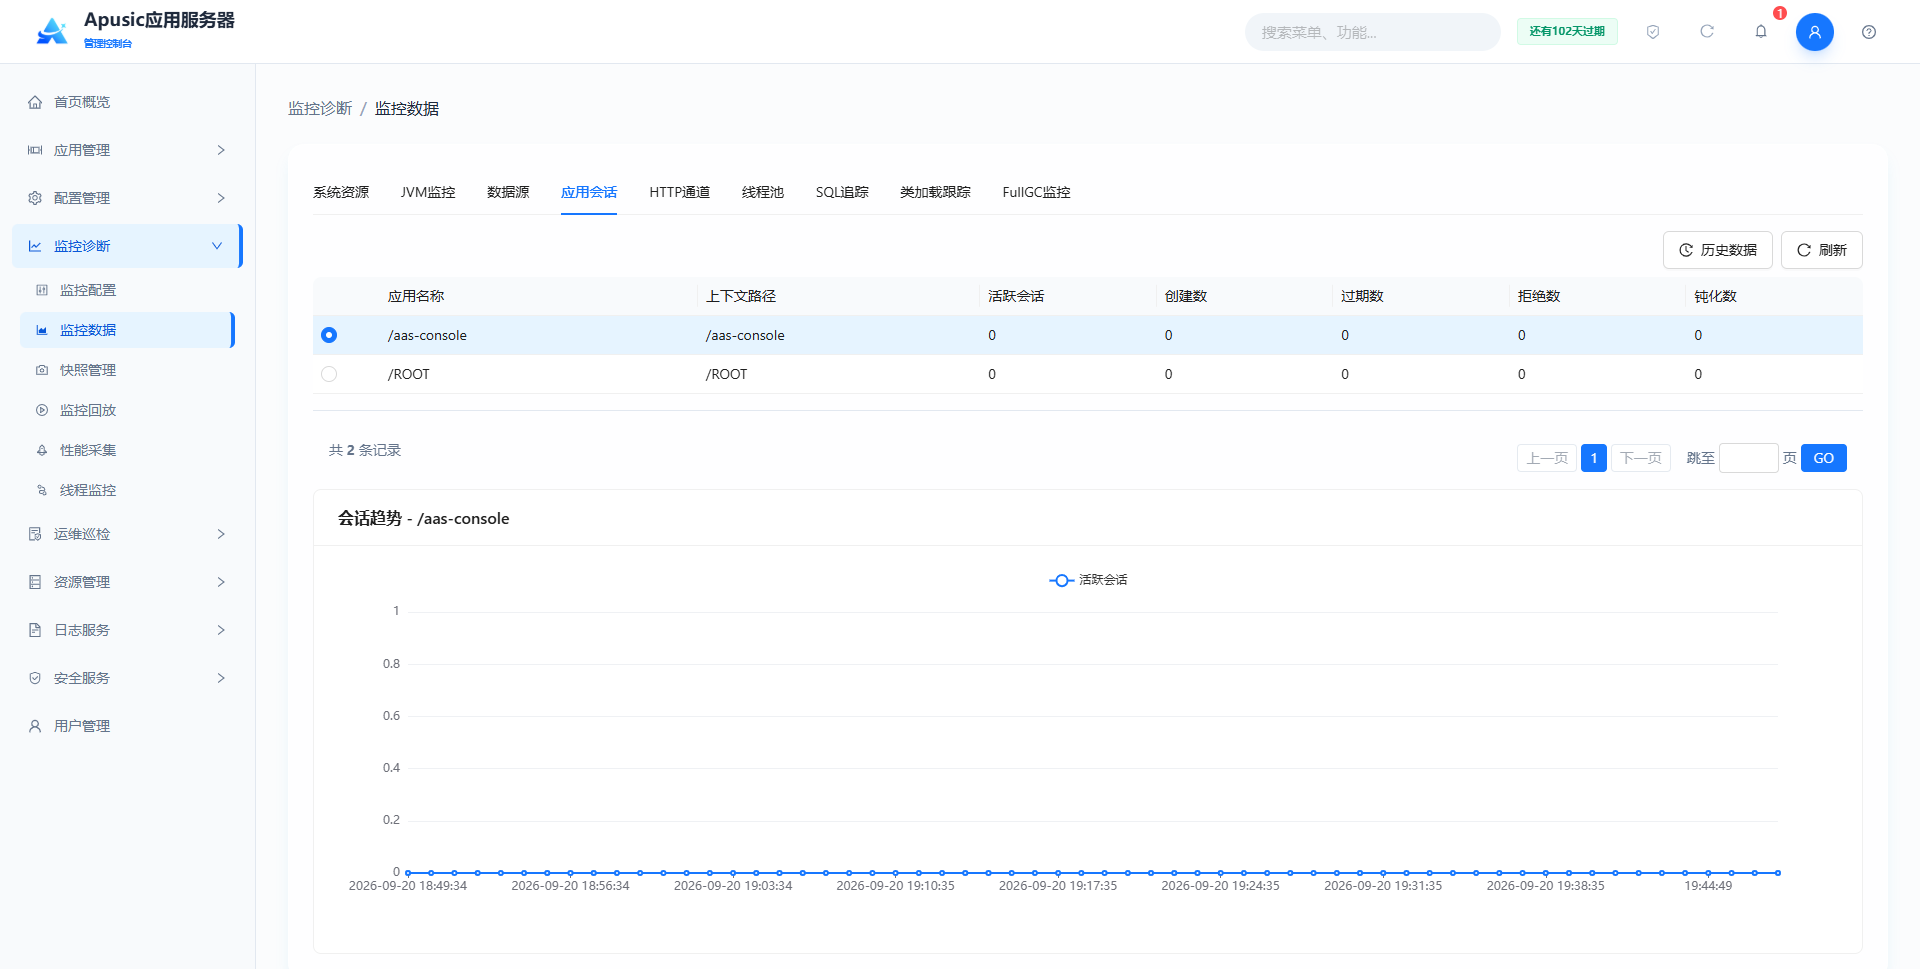The height and width of the screenshot is (969, 1920).
Task: Open the notification bell icon
Action: click(1761, 32)
